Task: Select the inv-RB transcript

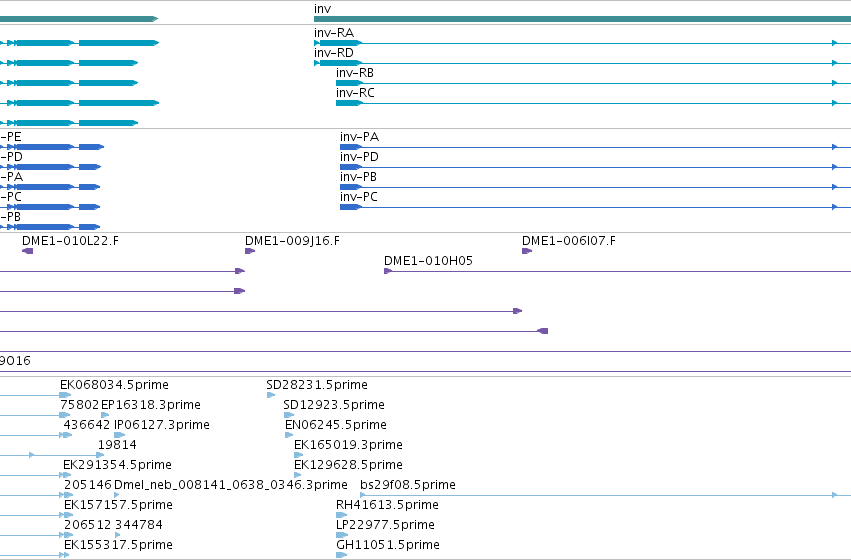Action: coord(593,83)
